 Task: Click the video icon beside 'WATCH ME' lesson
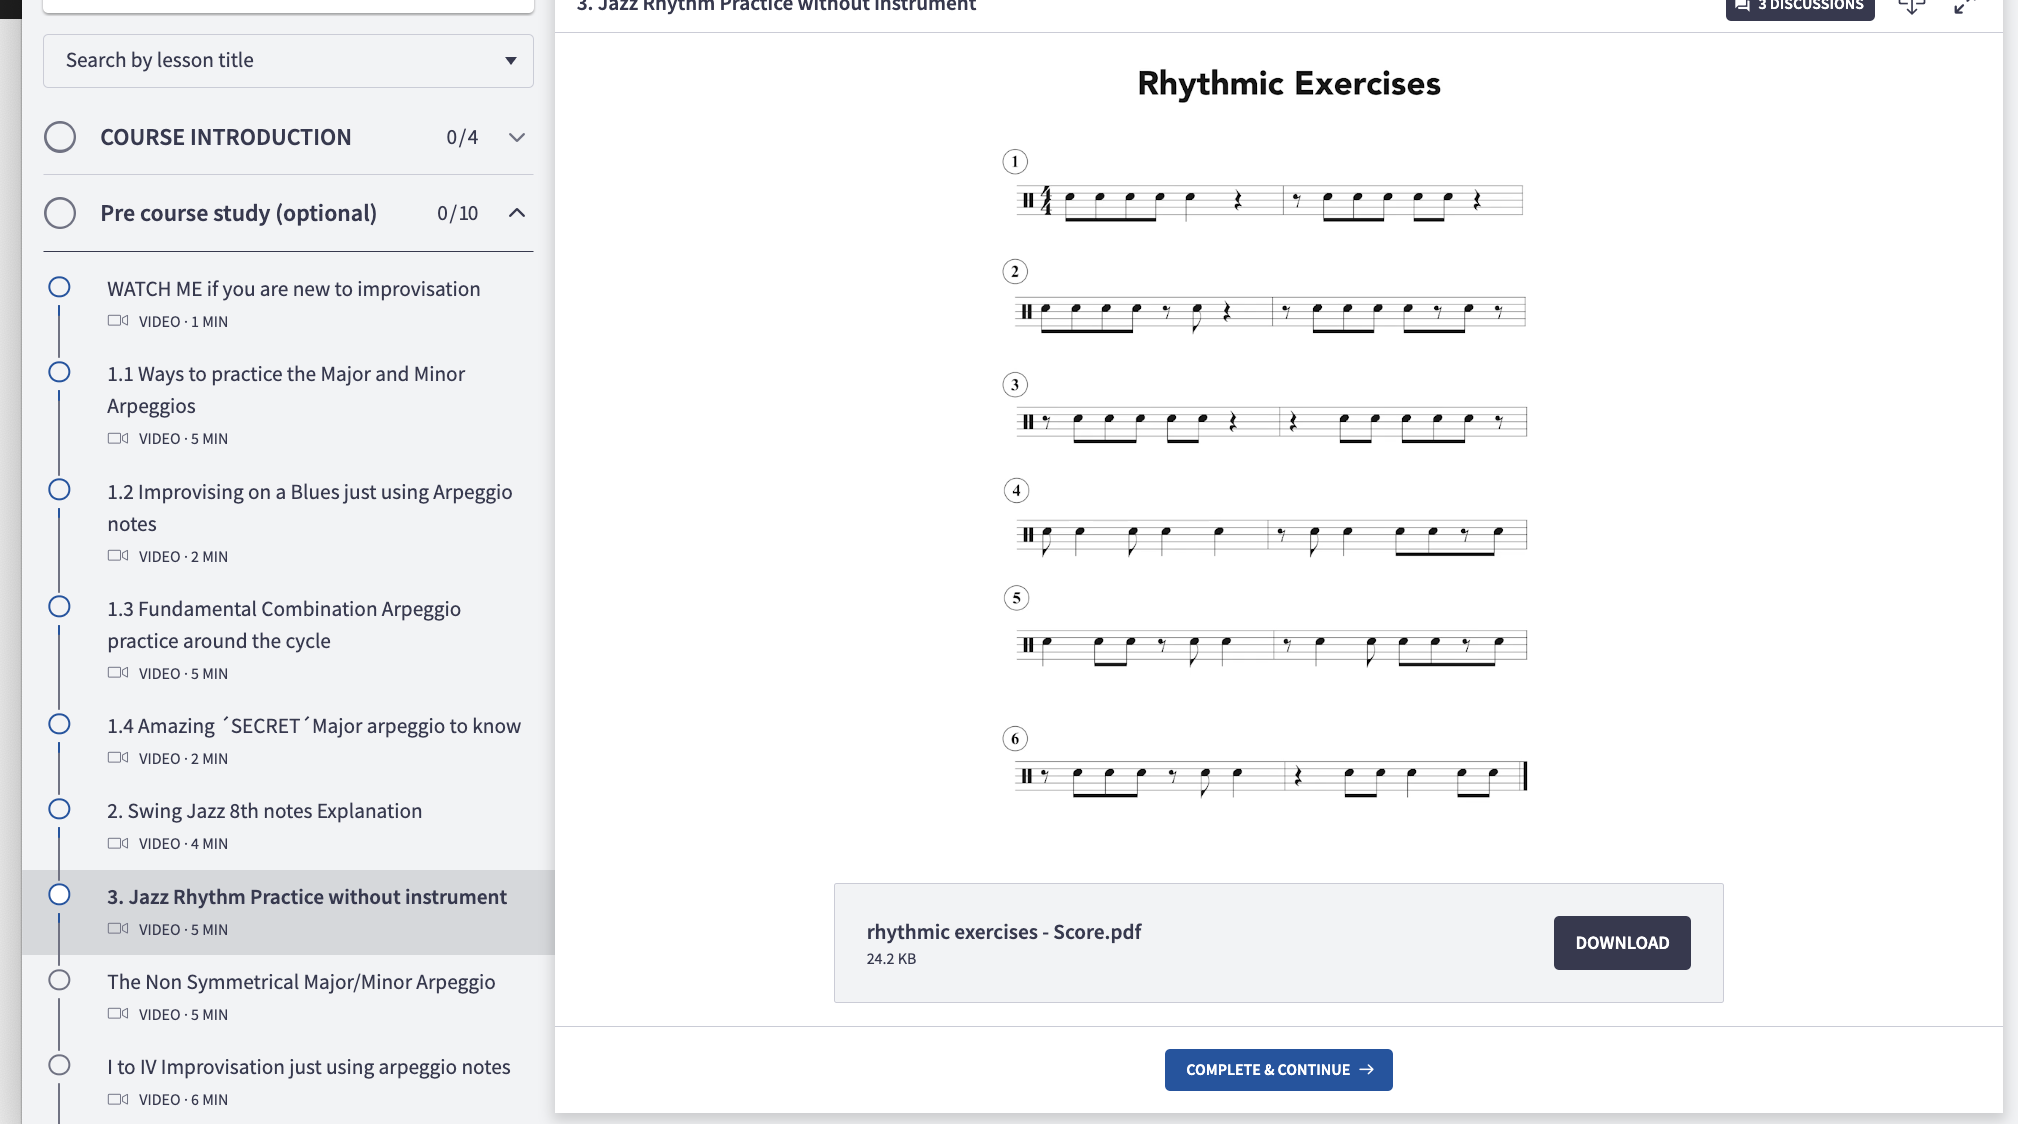pos(118,320)
